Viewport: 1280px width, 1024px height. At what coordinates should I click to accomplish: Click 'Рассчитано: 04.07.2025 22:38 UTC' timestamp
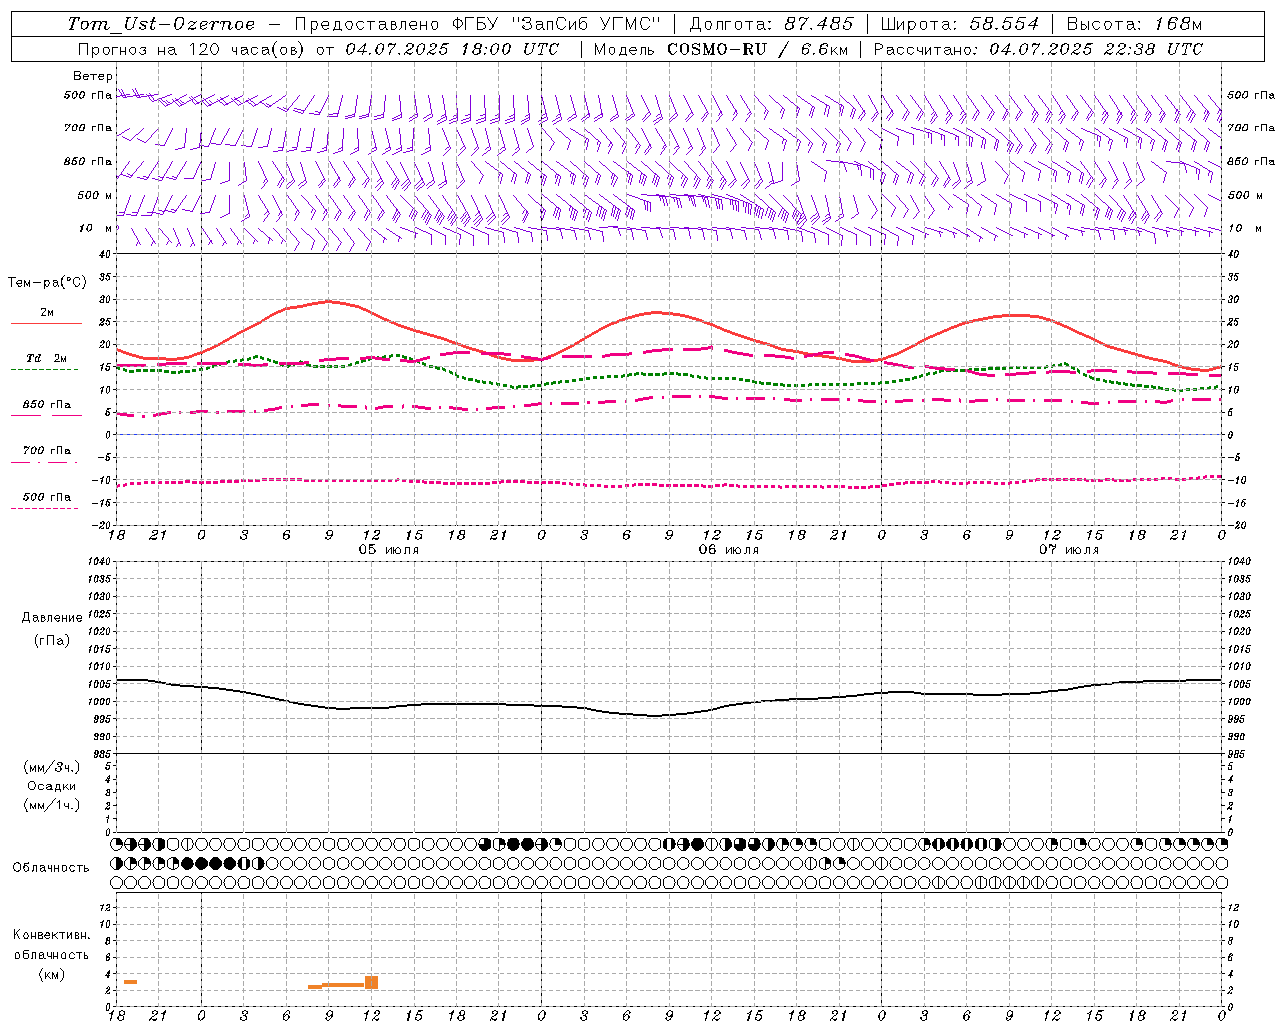pyautogui.click(x=1038, y=49)
